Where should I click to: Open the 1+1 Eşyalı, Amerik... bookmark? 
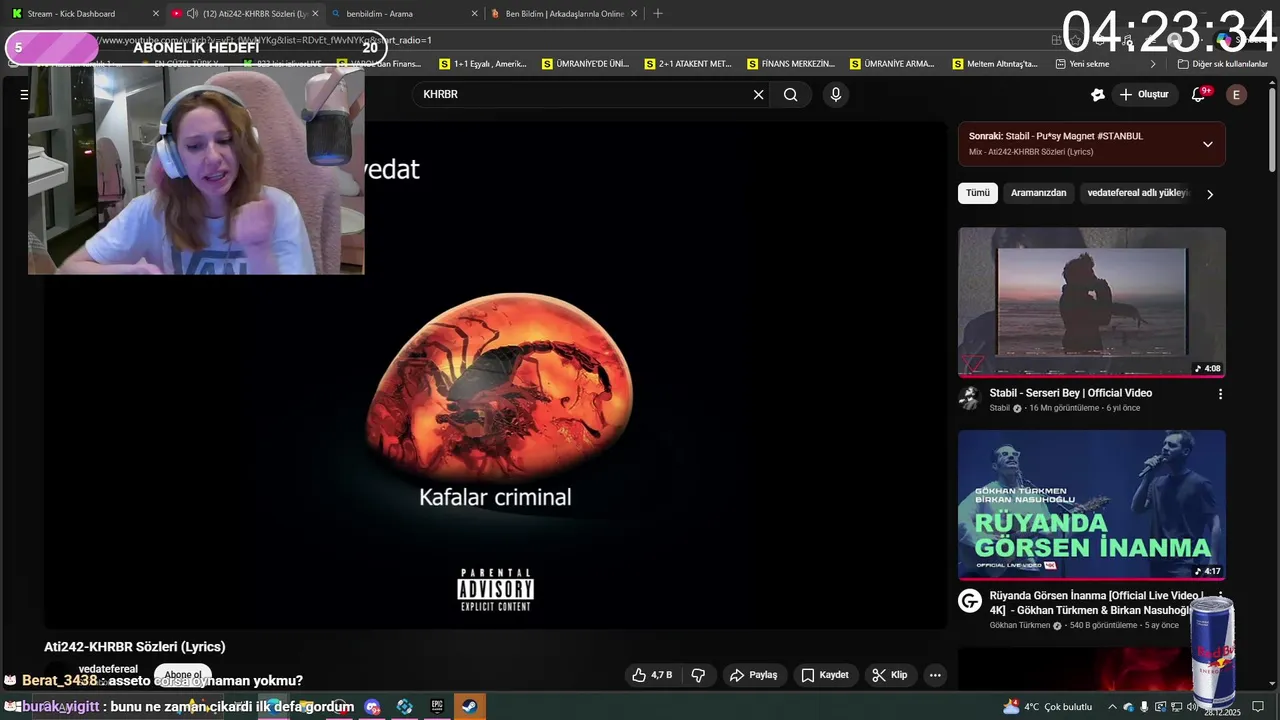(482, 64)
